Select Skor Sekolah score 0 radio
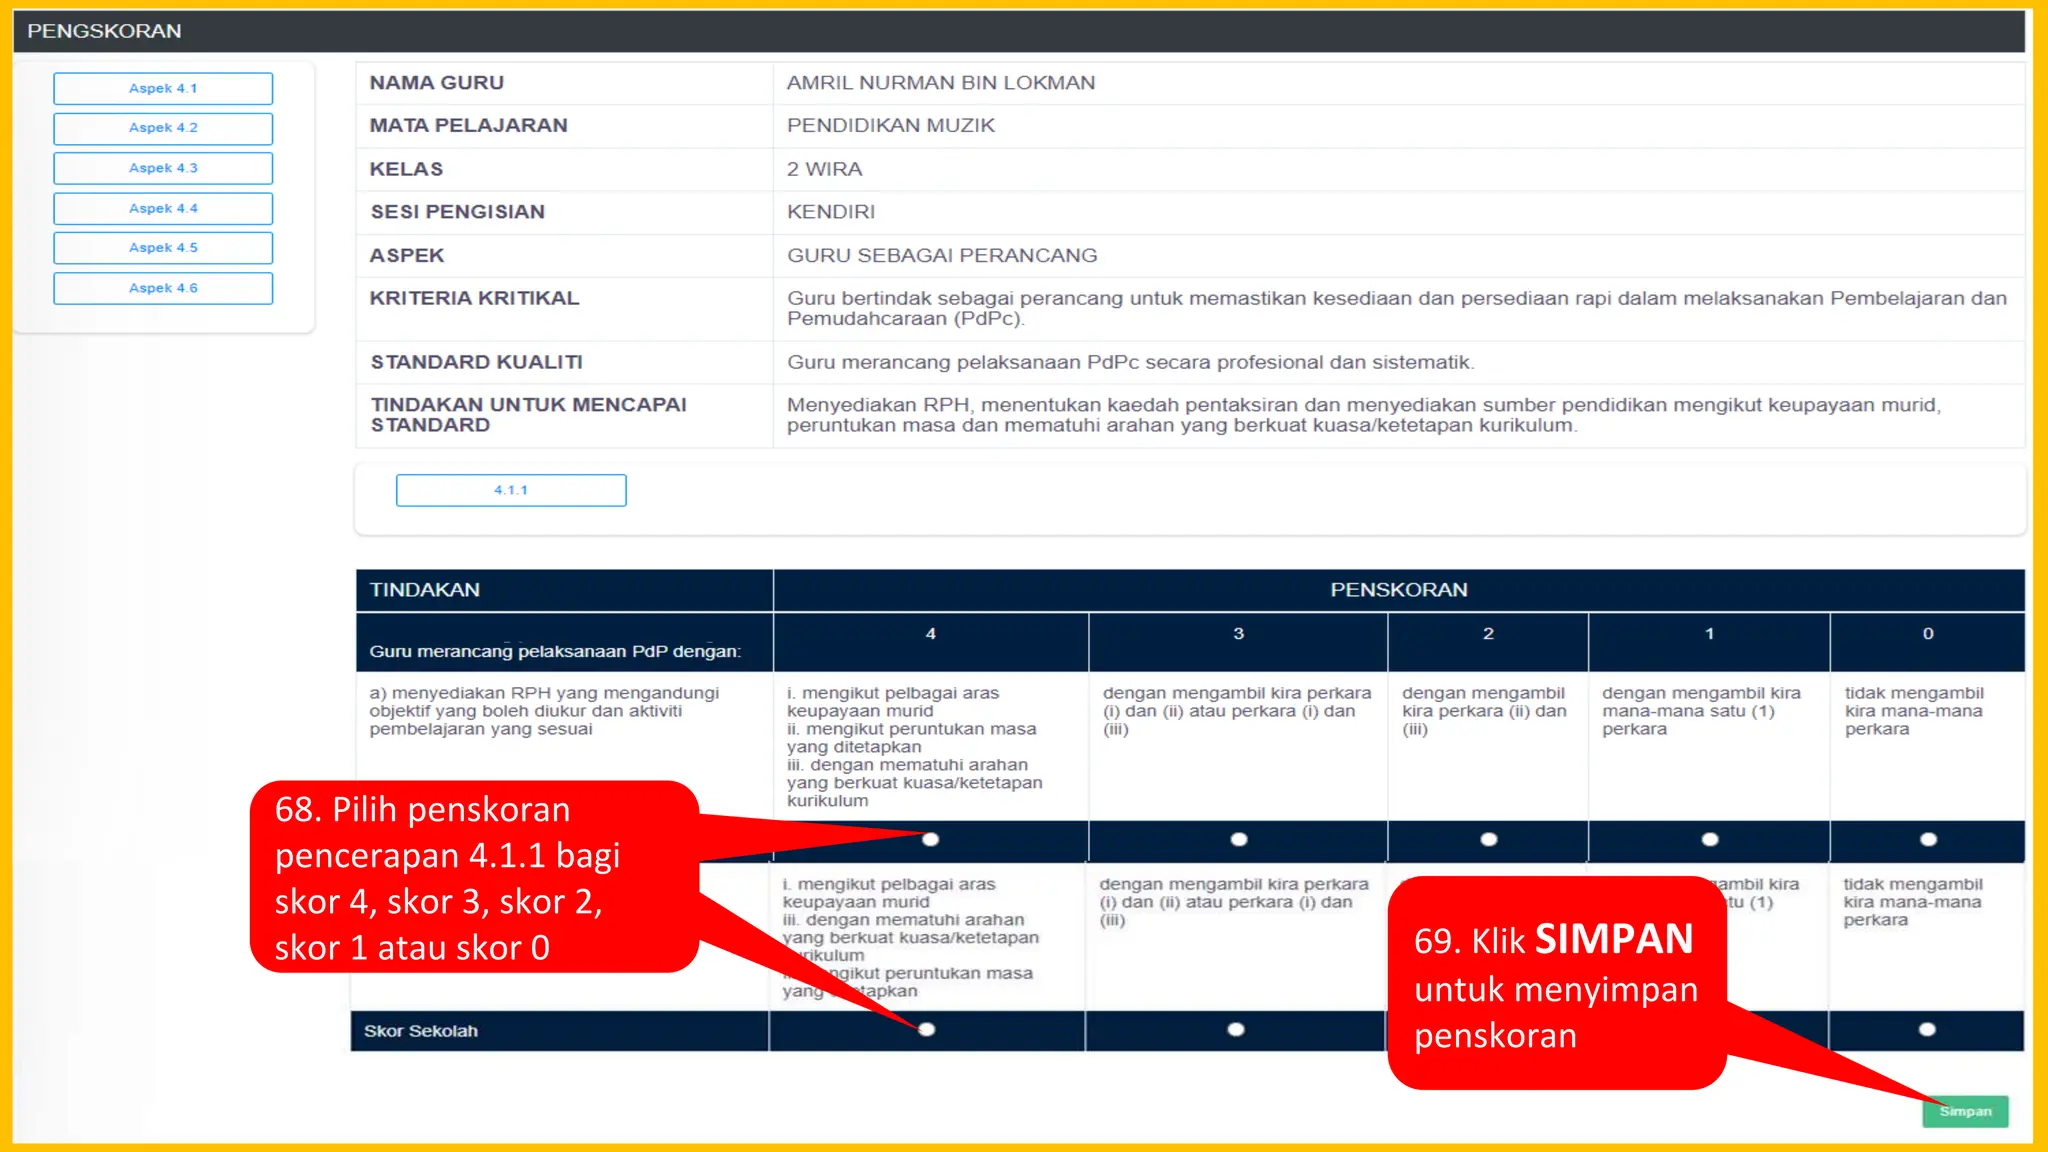 (1927, 1029)
